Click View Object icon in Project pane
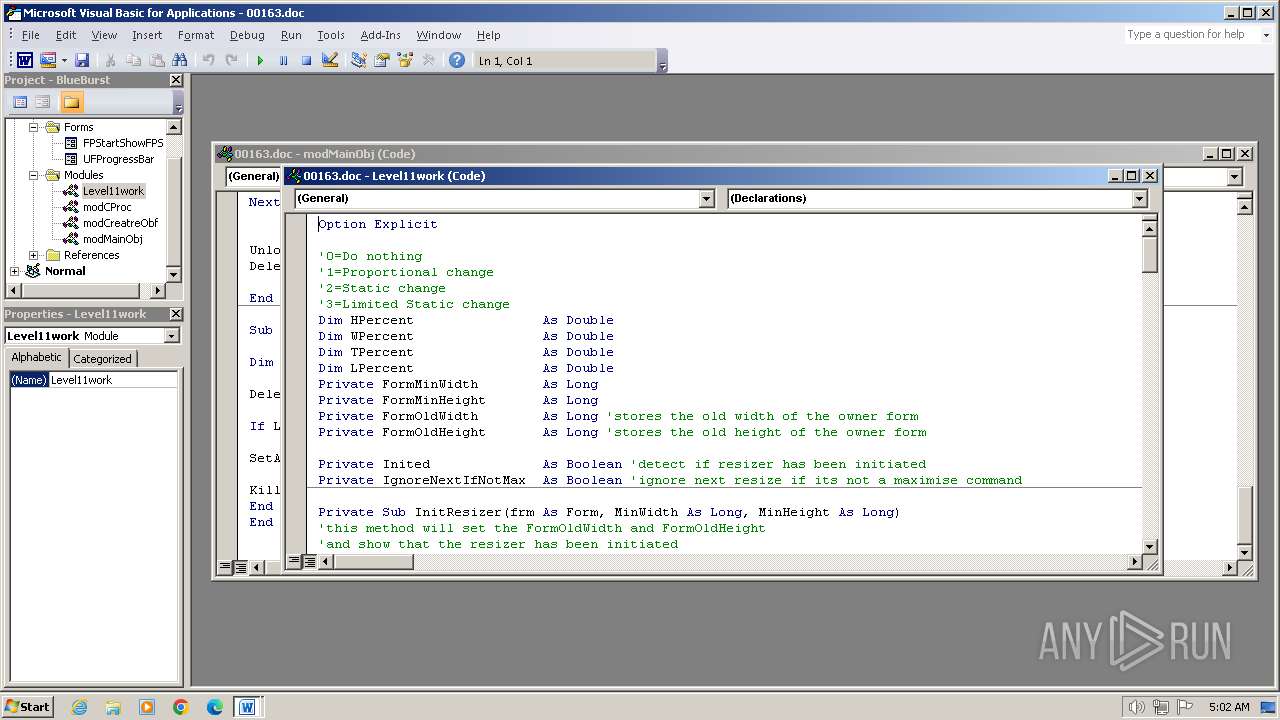The height and width of the screenshot is (720, 1280). tap(43, 102)
